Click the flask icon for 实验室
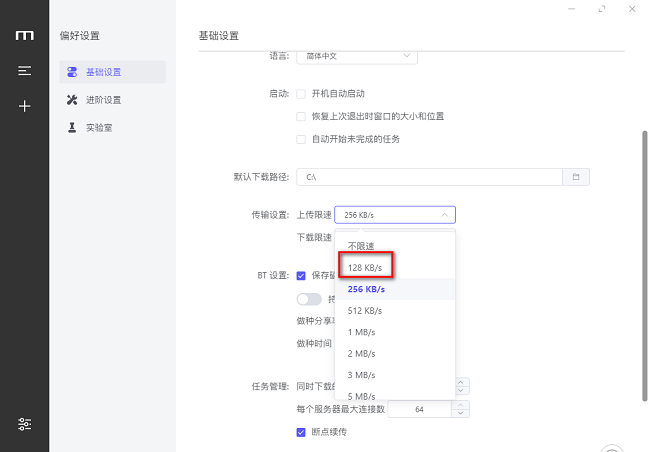 click(x=71, y=127)
